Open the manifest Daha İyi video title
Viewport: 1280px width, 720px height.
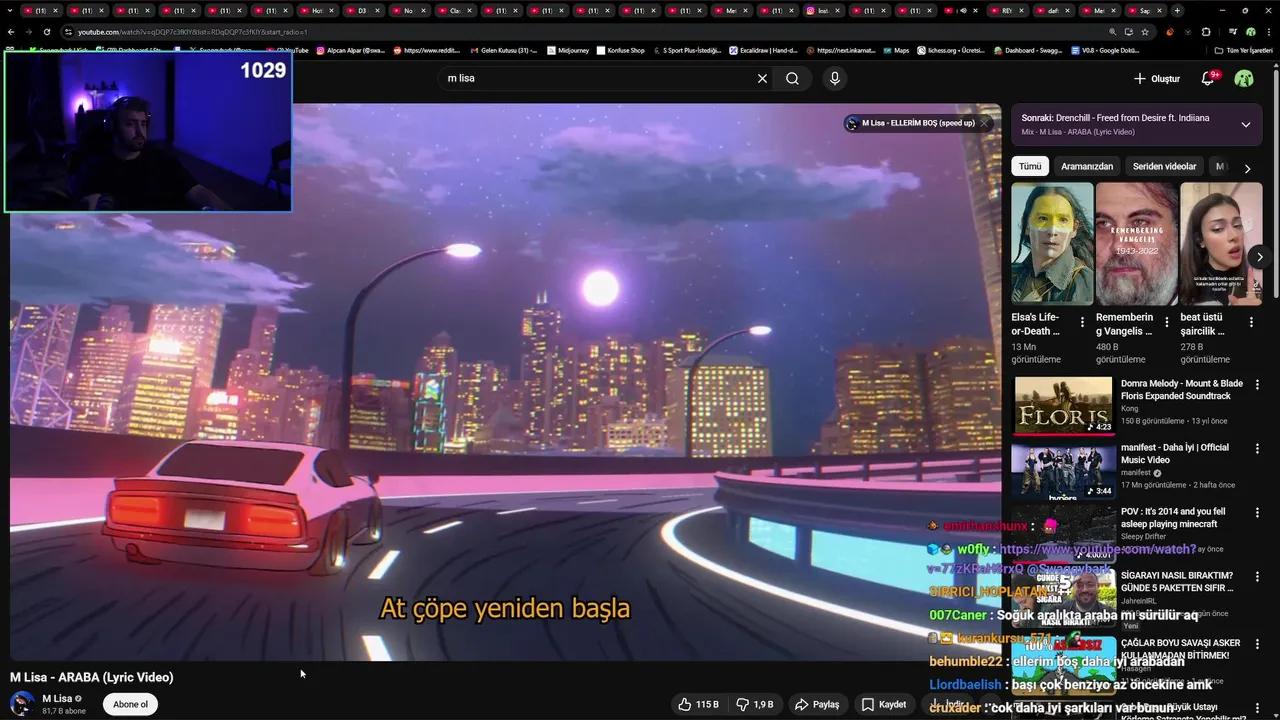[x=1175, y=453]
